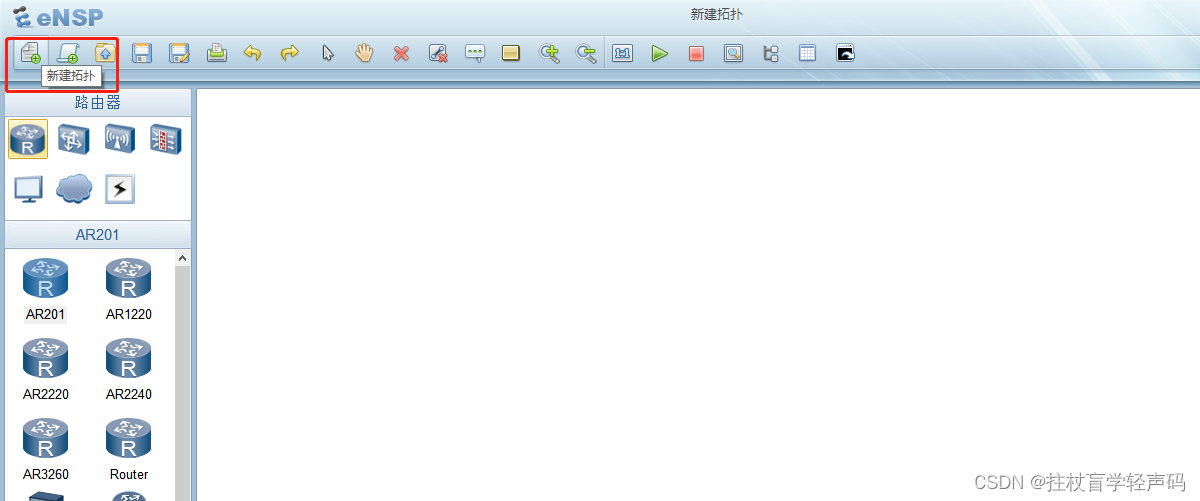This screenshot has width=1200, height=501.
Task: Select the WLAN device category icon
Action: (x=120, y=139)
